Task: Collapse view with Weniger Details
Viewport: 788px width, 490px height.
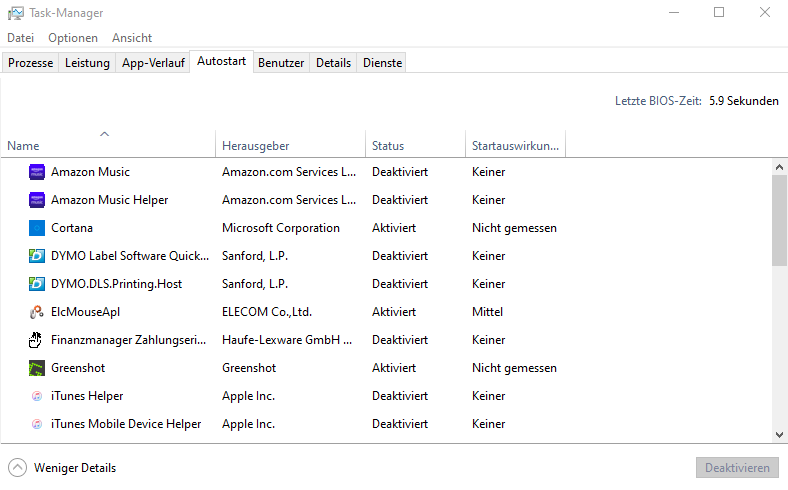Action: 62,468
